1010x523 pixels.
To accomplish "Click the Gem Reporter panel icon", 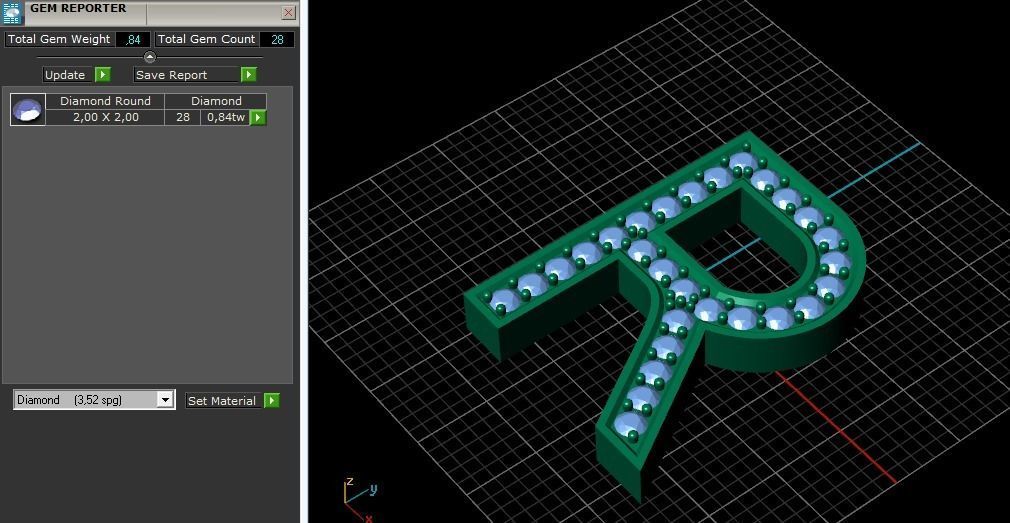I will [12, 13].
